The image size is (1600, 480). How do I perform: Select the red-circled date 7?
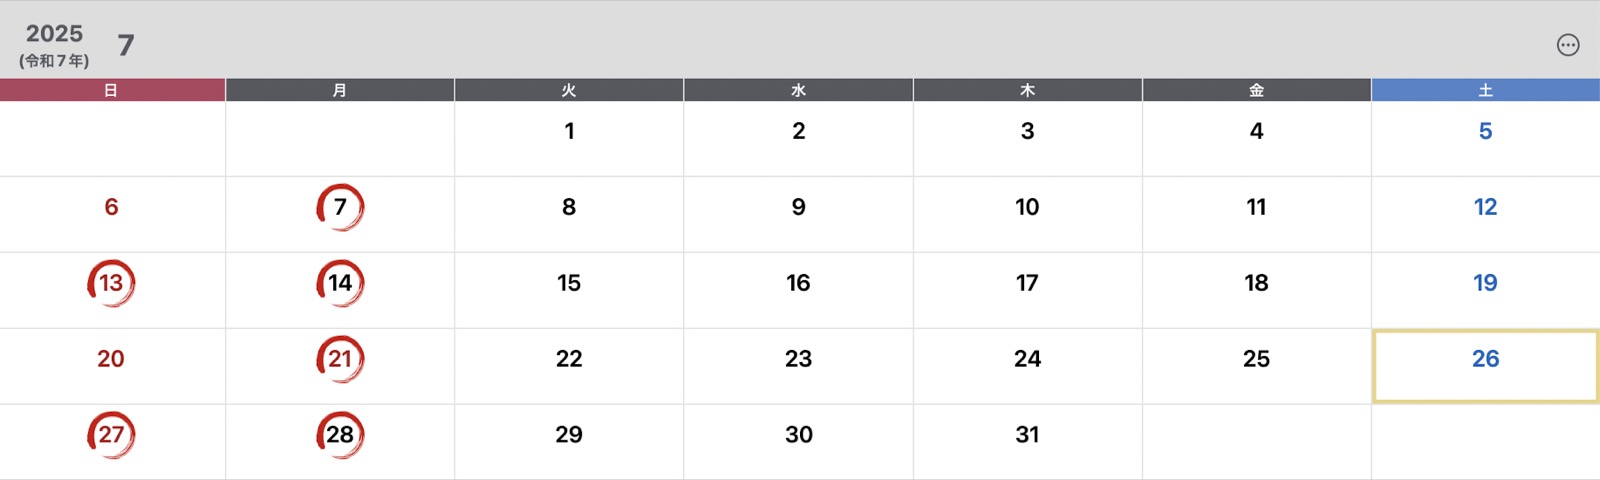(x=340, y=207)
